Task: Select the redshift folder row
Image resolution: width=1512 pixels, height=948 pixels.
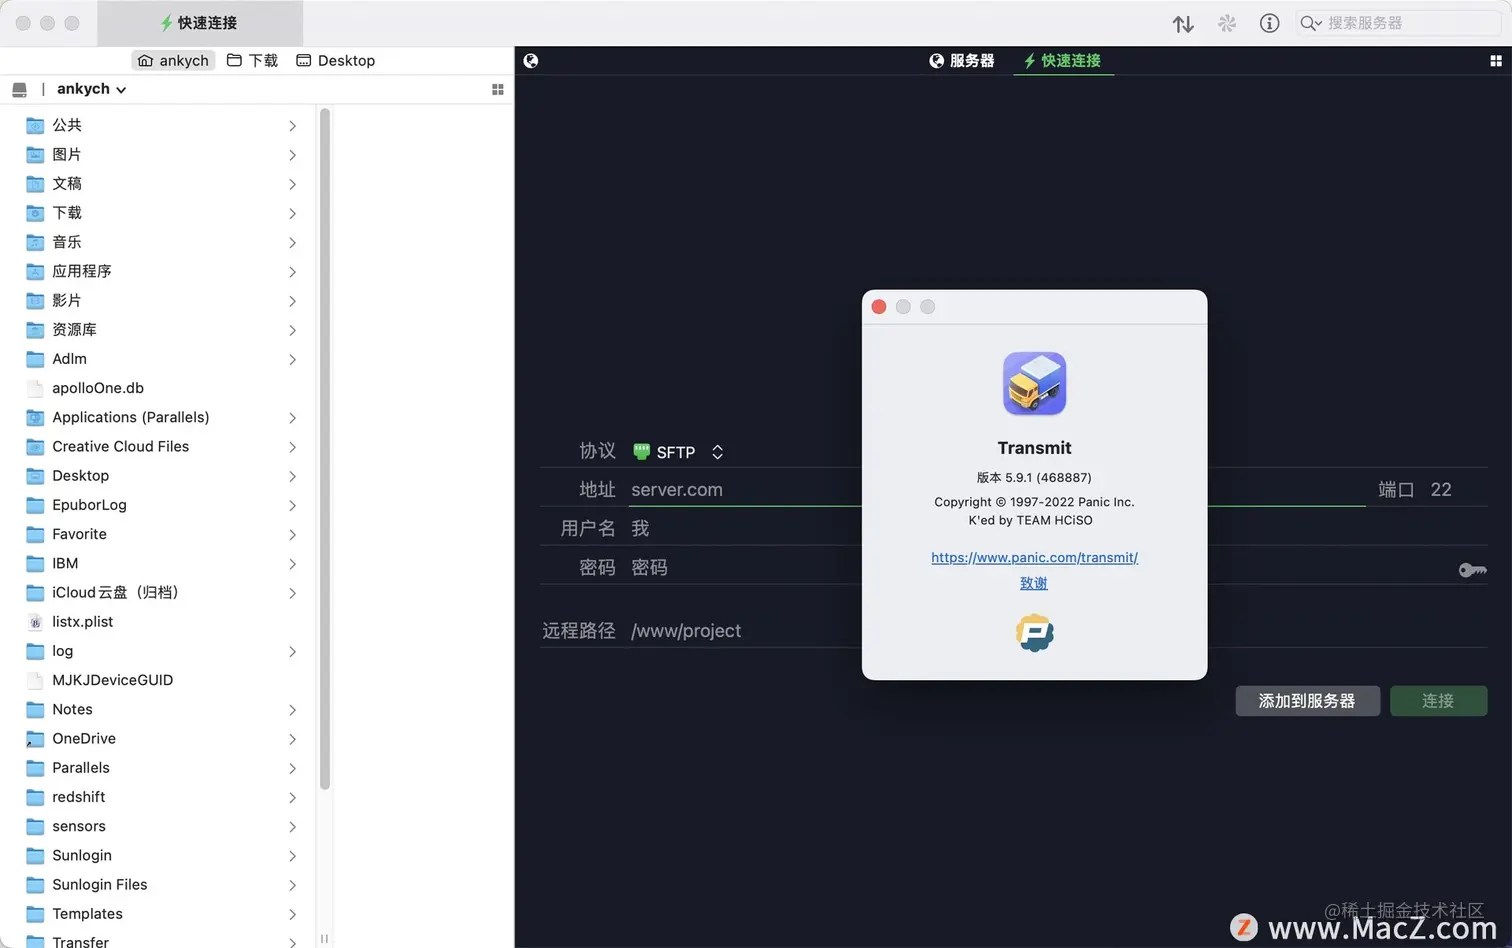Action: [x=160, y=797]
